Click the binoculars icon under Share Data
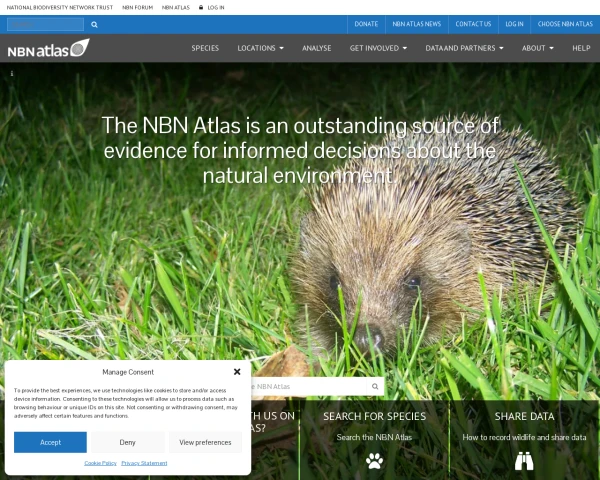The image size is (600, 480). pyautogui.click(x=524, y=461)
